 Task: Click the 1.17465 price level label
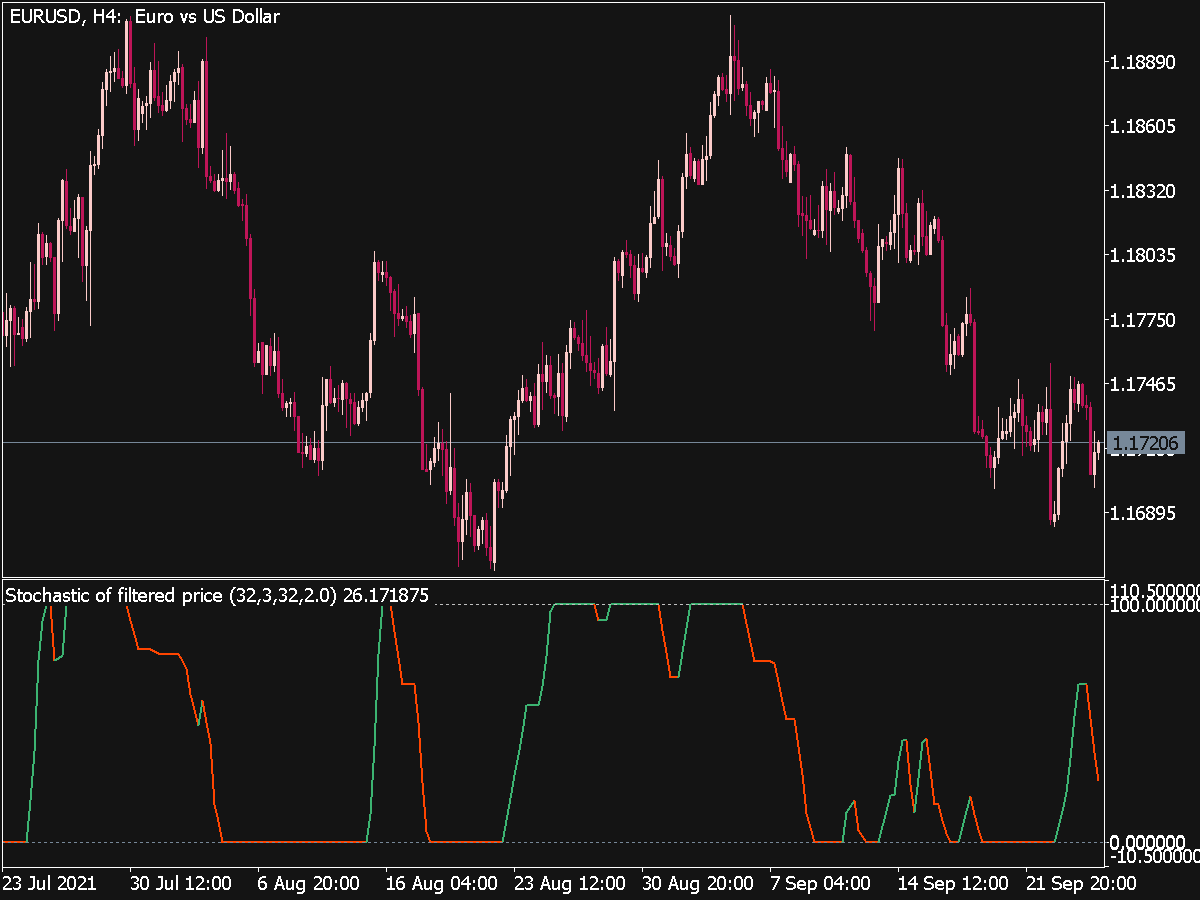pos(1143,384)
